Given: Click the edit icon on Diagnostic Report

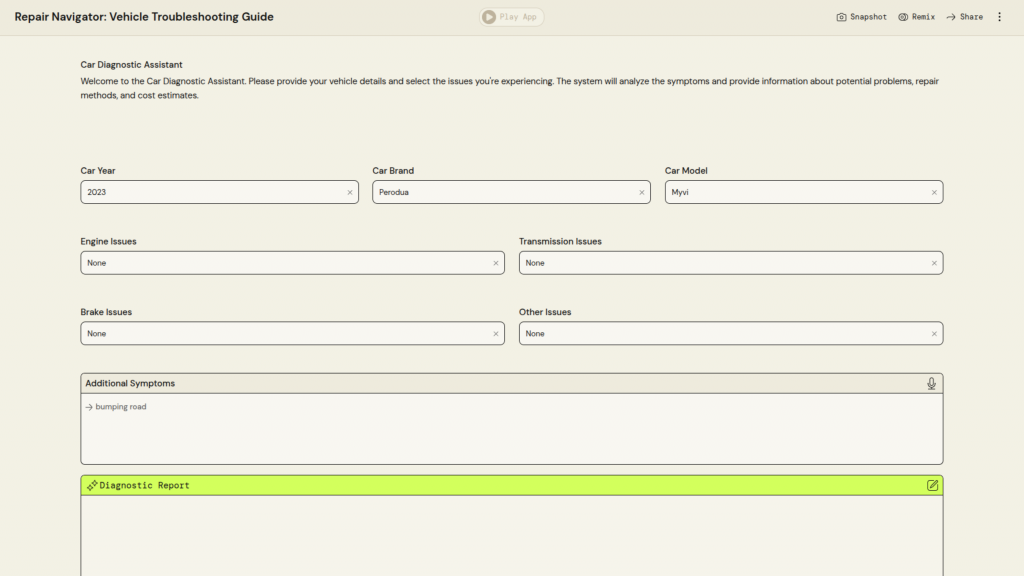Looking at the screenshot, I should pos(932,485).
